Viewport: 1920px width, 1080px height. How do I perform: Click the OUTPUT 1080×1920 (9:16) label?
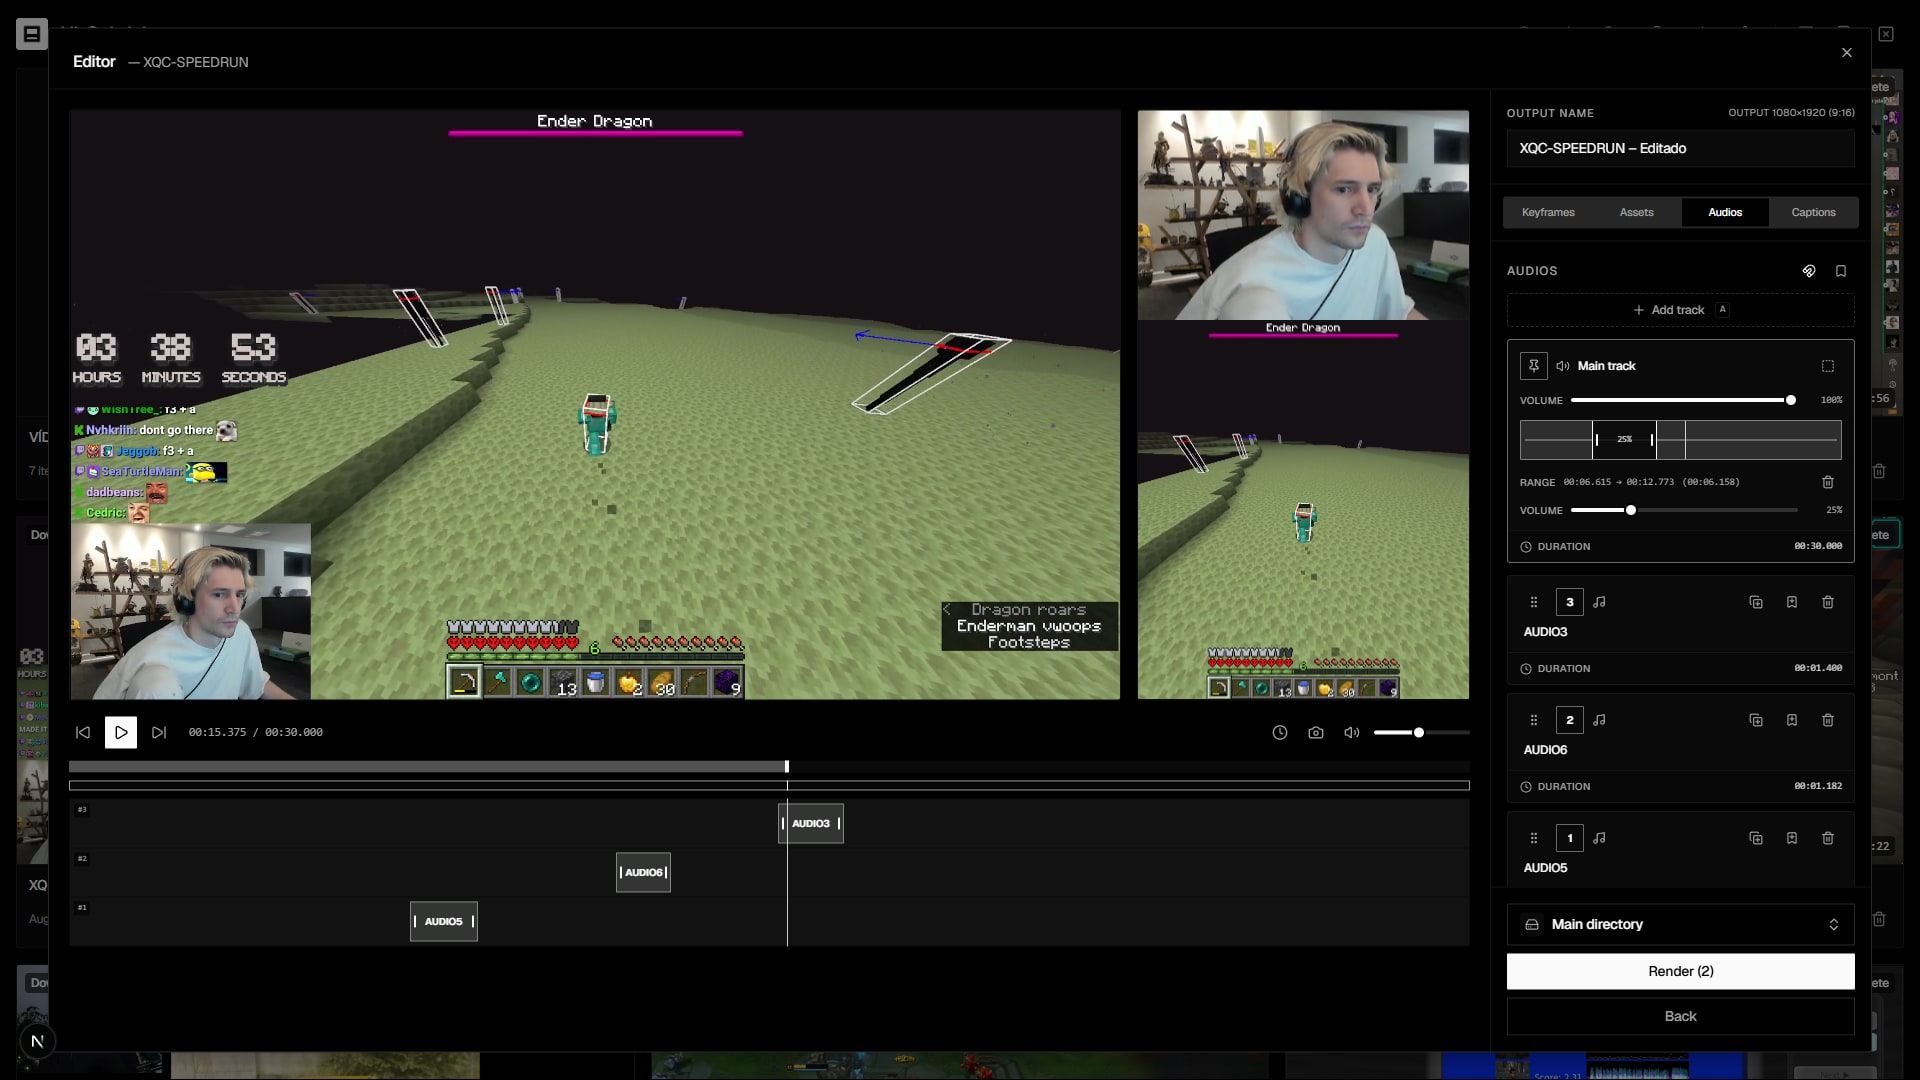tap(1791, 113)
